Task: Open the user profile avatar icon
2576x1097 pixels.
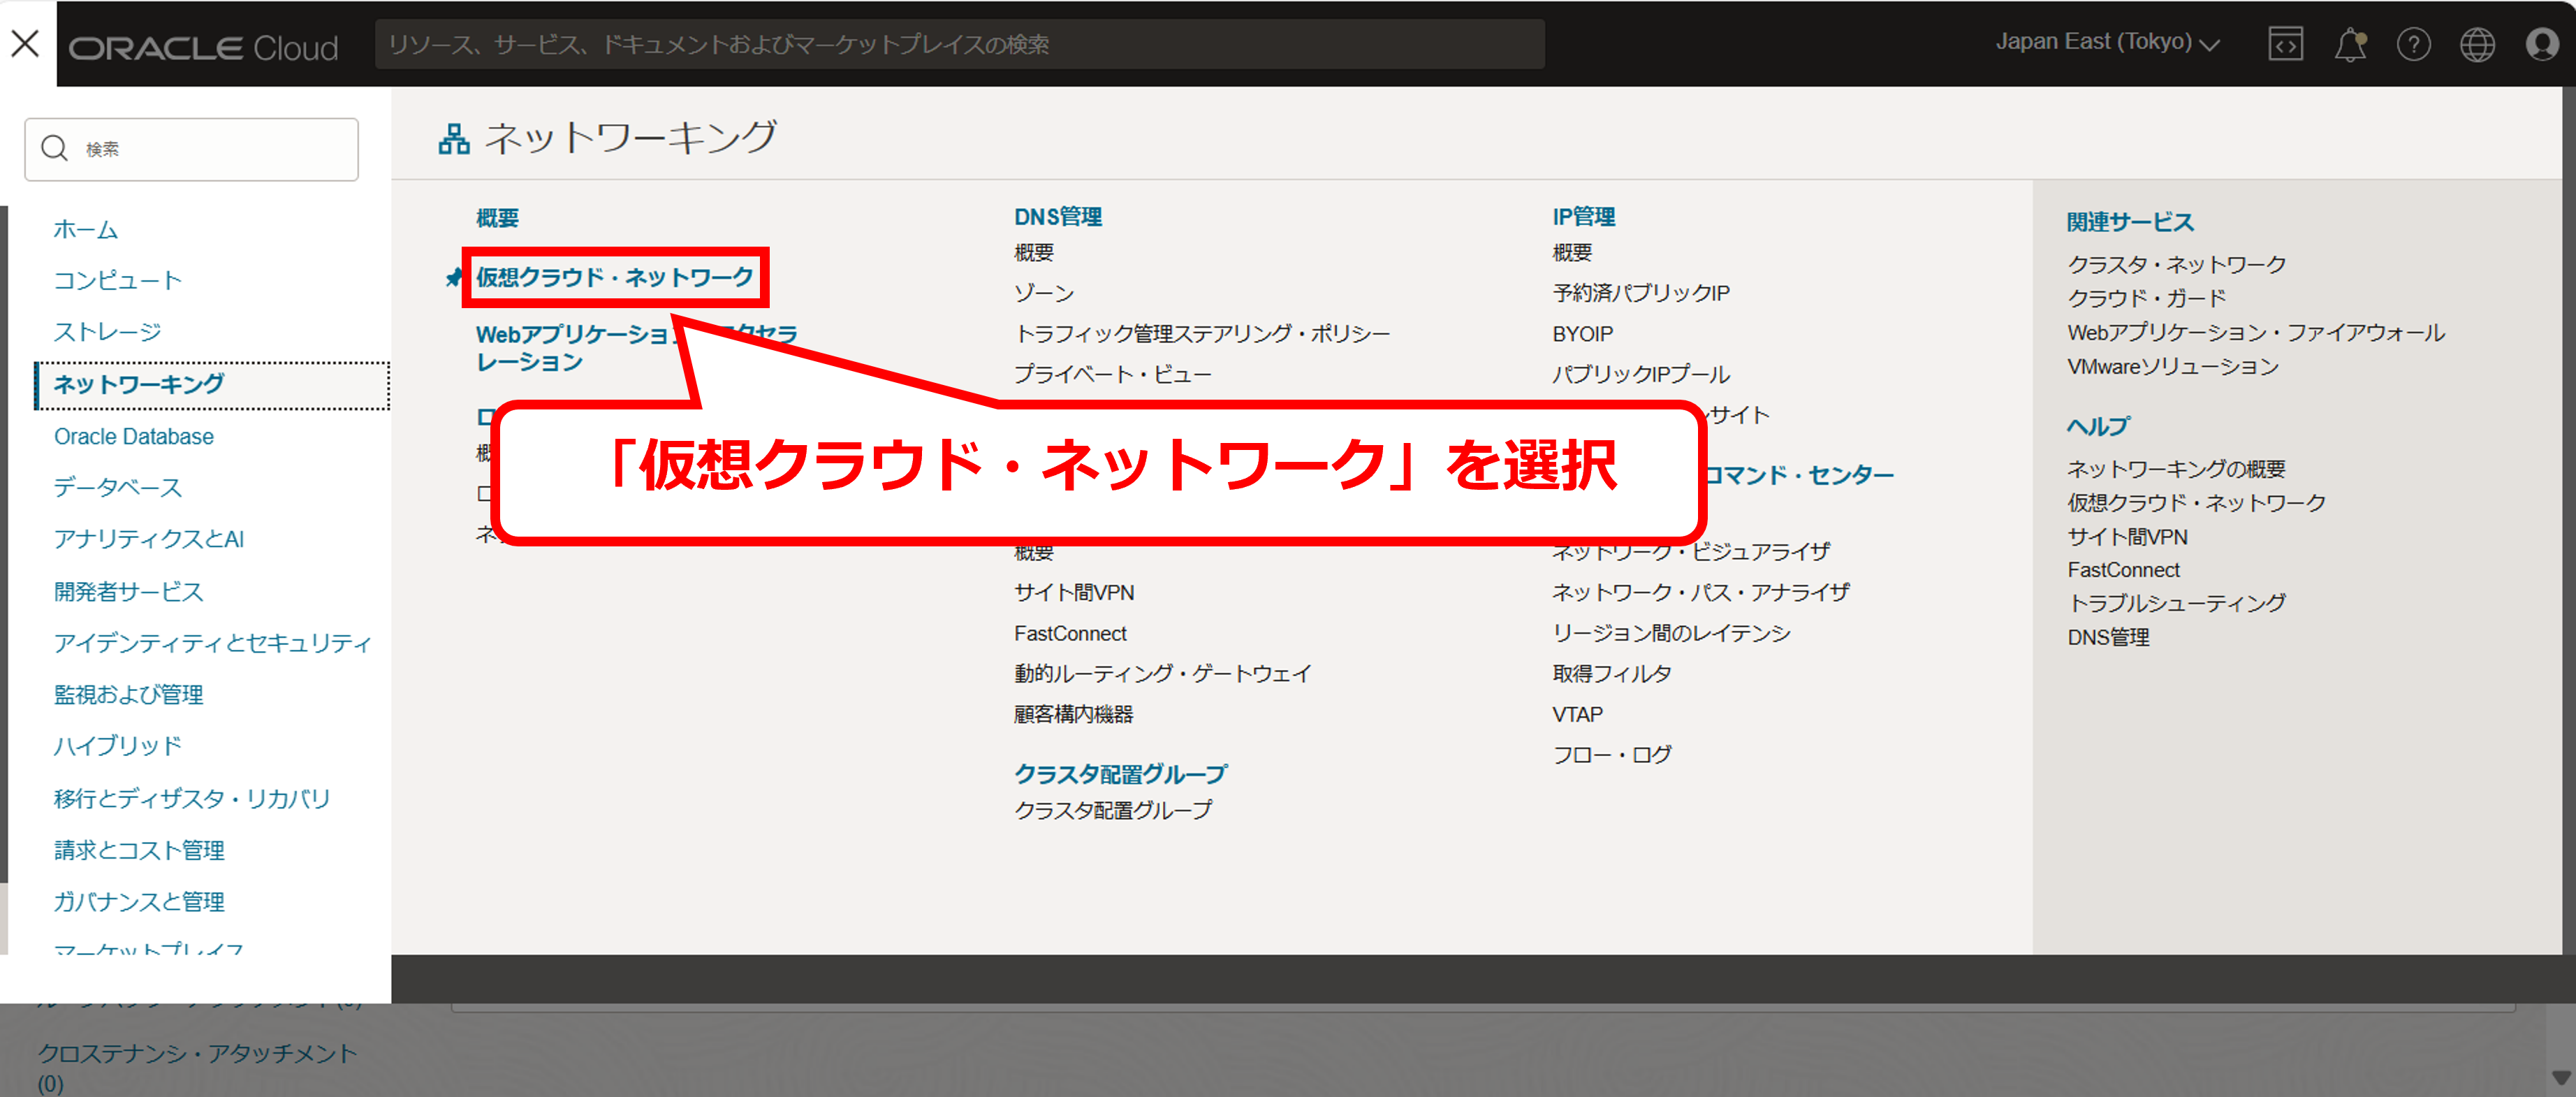Action: click(x=2541, y=45)
